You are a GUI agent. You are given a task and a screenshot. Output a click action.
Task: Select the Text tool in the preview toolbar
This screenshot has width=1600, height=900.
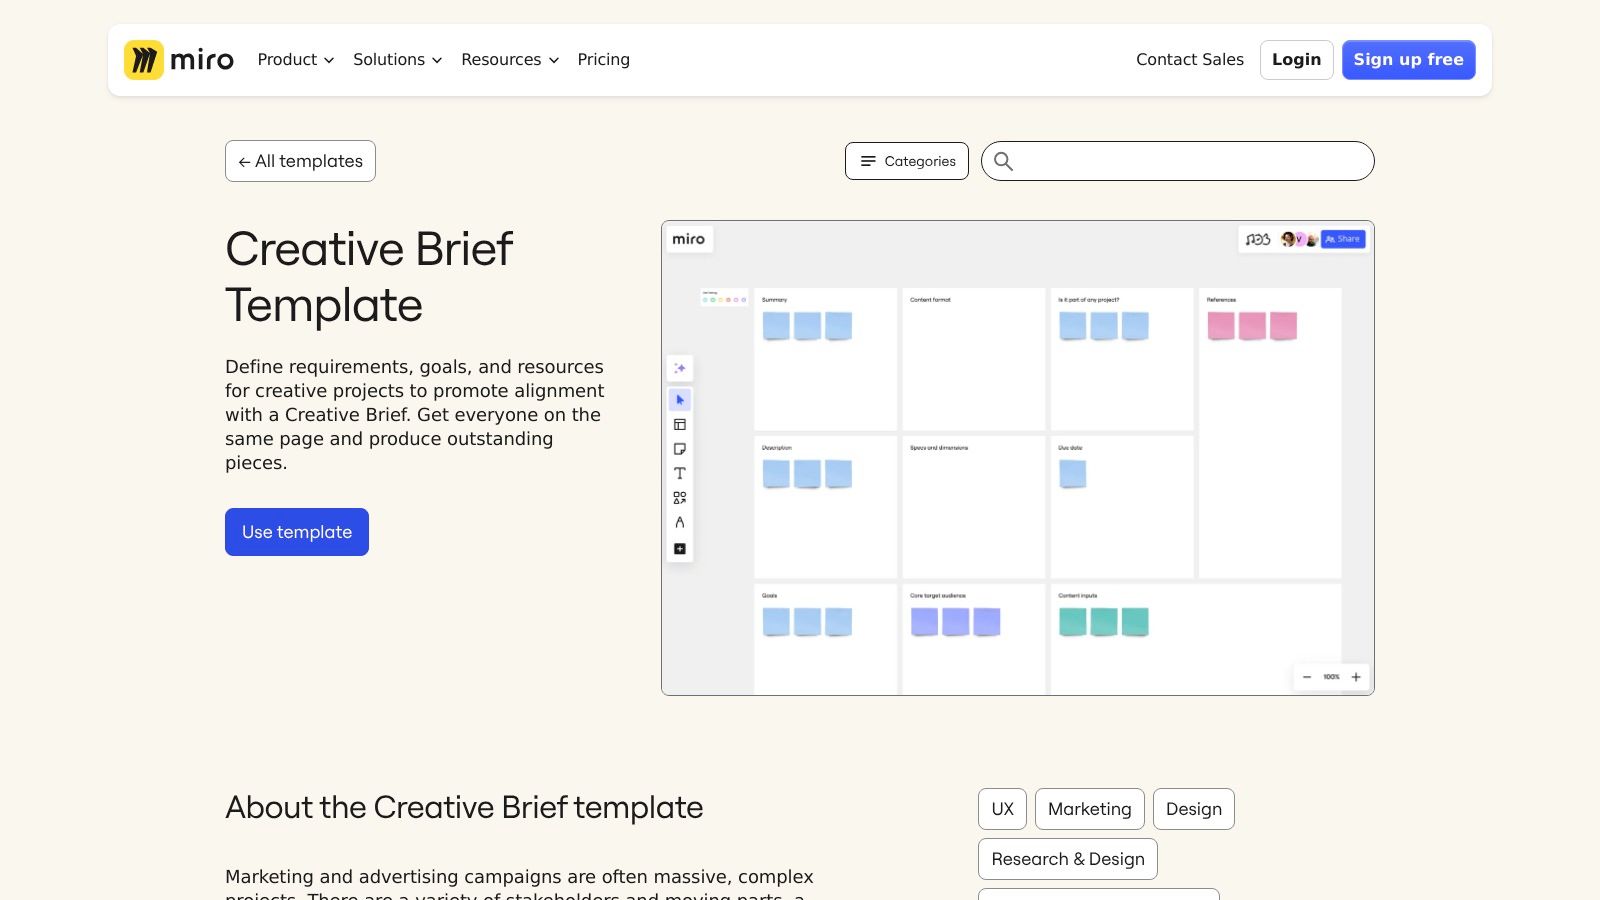coord(680,473)
